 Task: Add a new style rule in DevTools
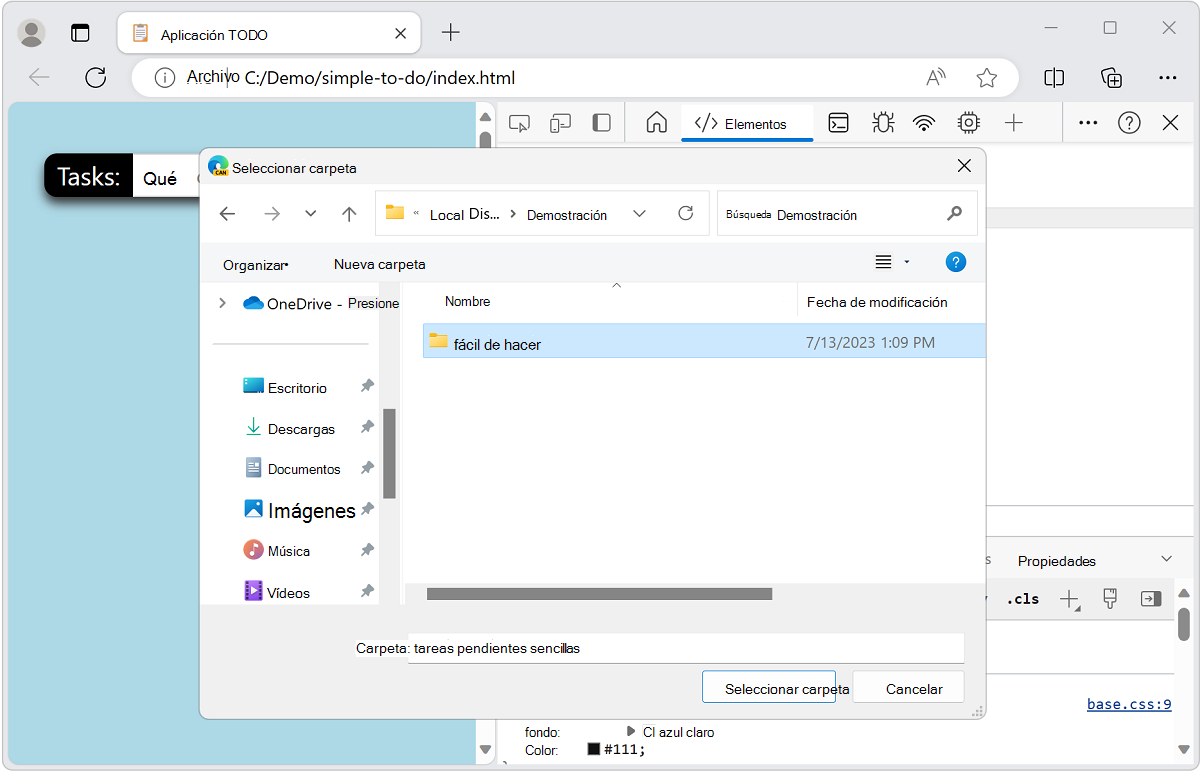click(1070, 600)
